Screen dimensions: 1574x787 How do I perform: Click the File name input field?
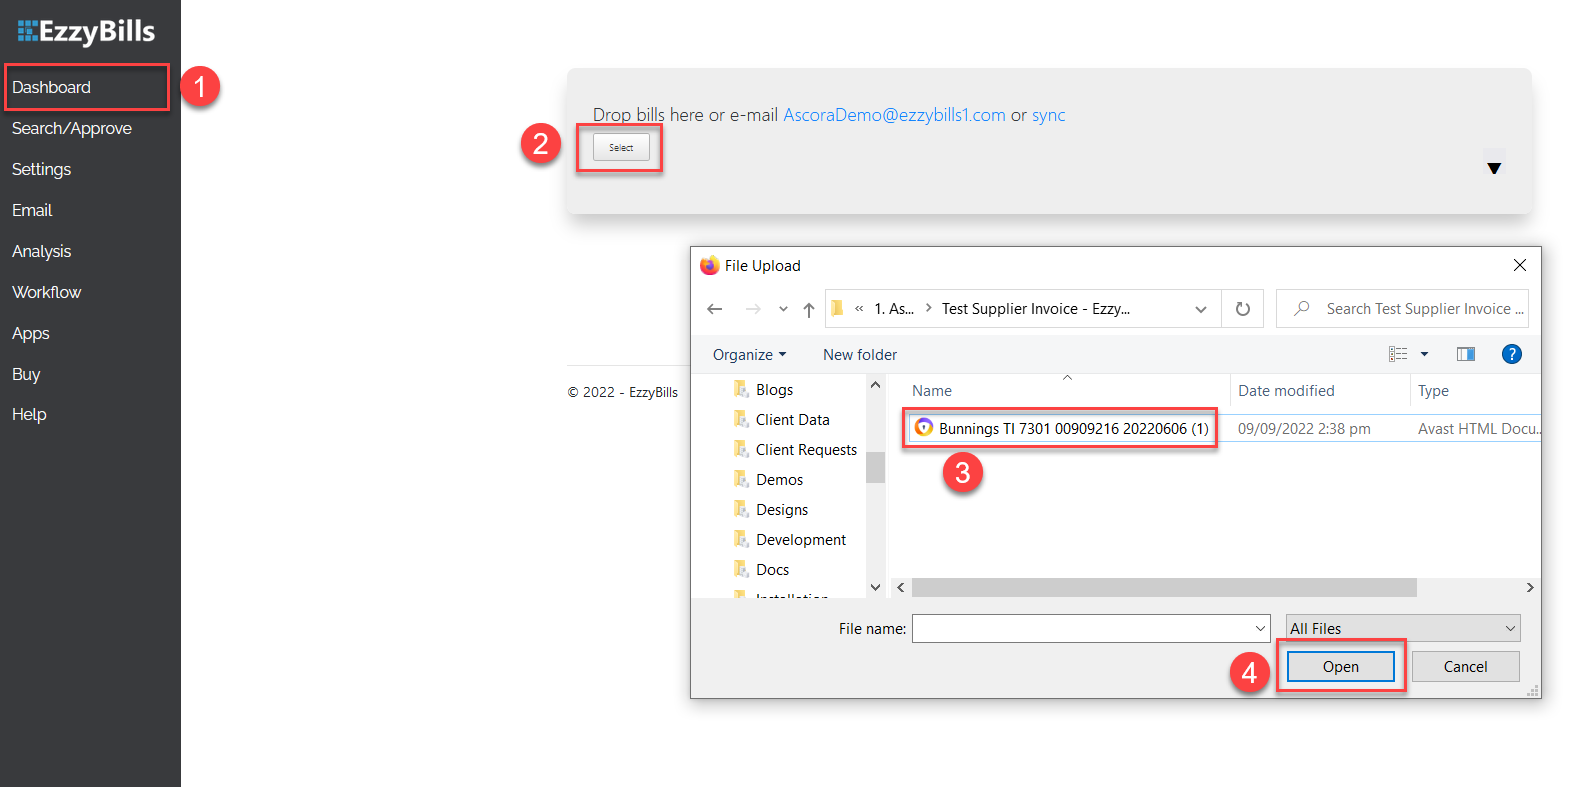tap(1091, 628)
